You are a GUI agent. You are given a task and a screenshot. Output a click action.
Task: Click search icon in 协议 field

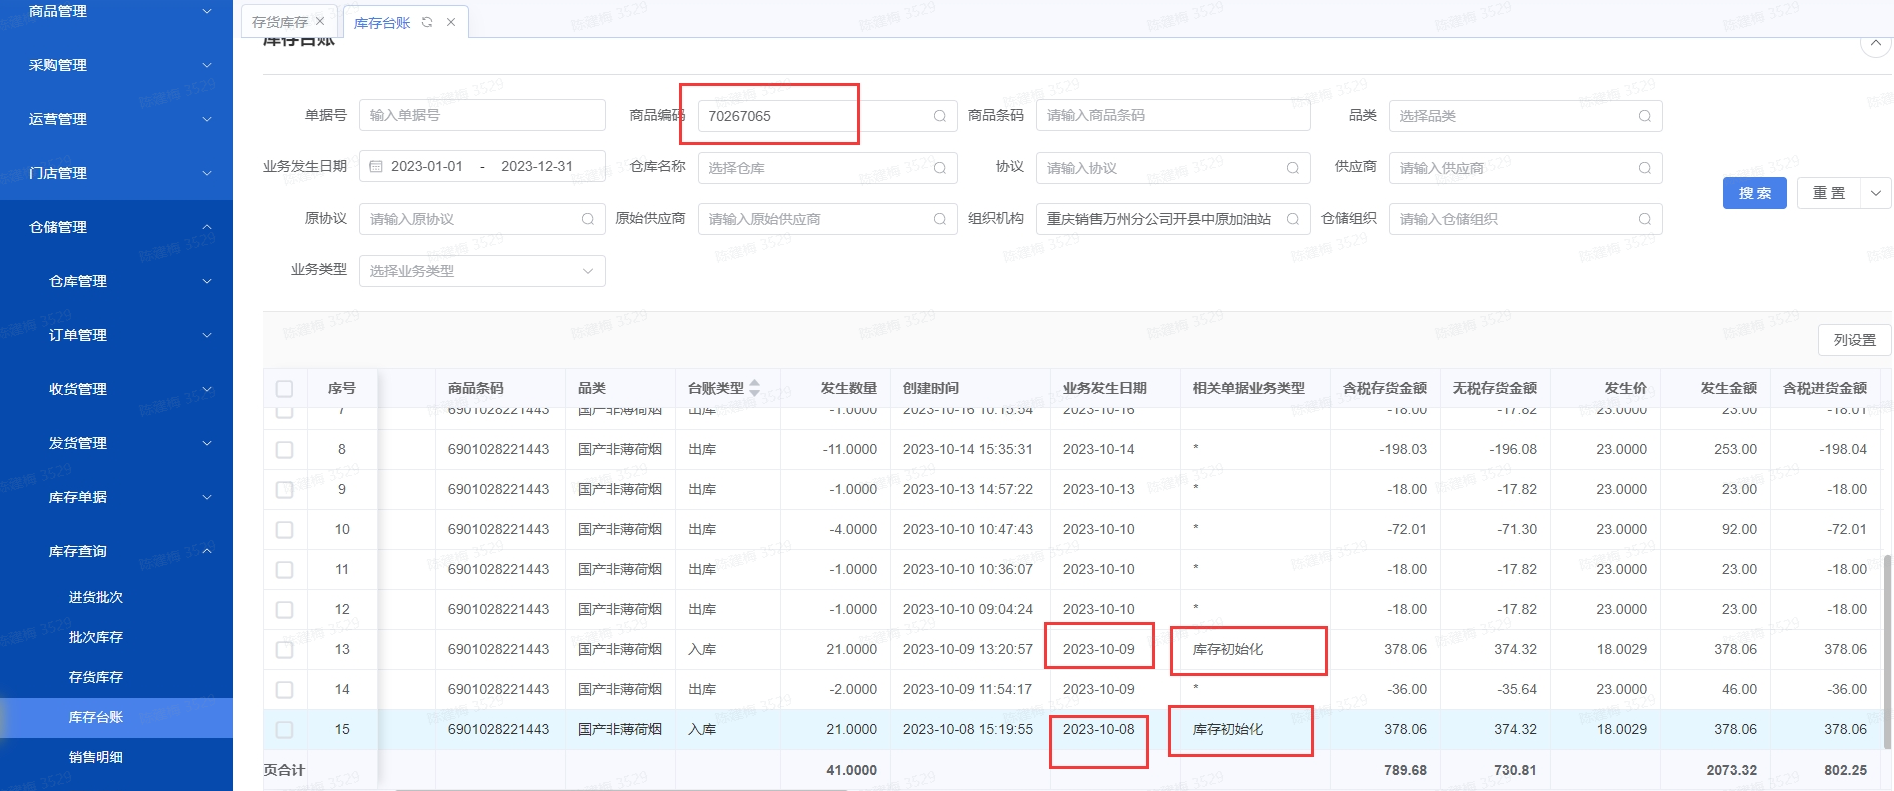pyautogui.click(x=1292, y=168)
